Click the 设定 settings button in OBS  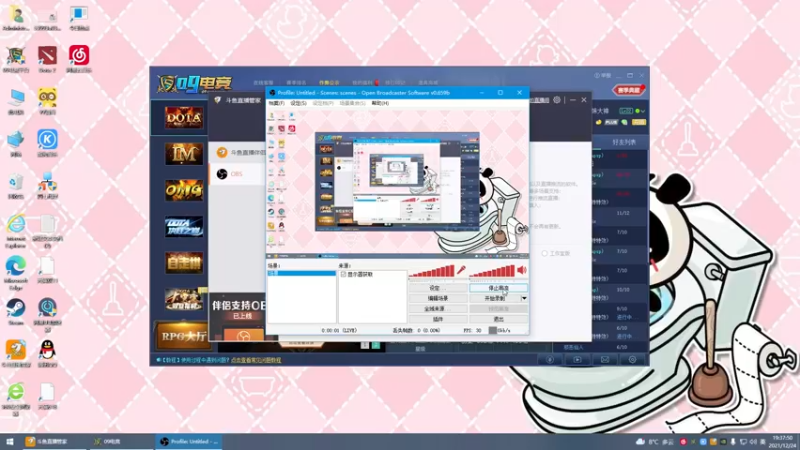[x=437, y=288]
